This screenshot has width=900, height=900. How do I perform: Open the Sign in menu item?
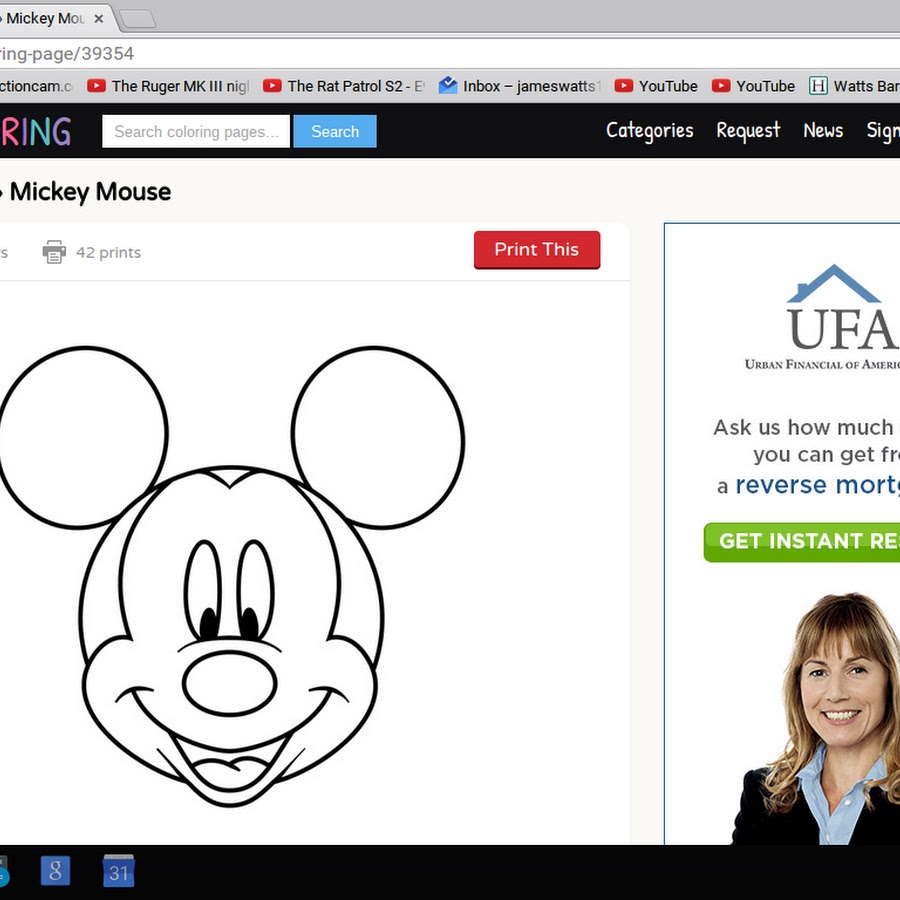pos(883,131)
